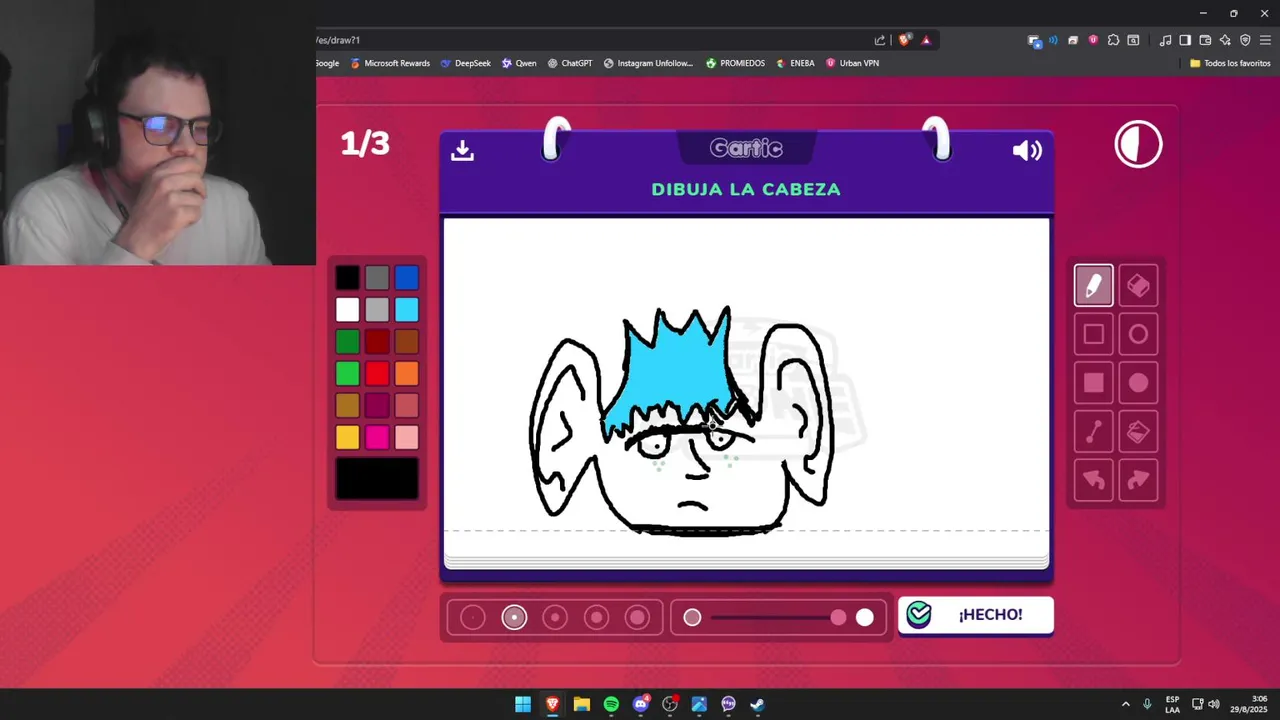This screenshot has width=1280, height=720.
Task: Open the ENEBA bookmark
Action: [x=795, y=63]
